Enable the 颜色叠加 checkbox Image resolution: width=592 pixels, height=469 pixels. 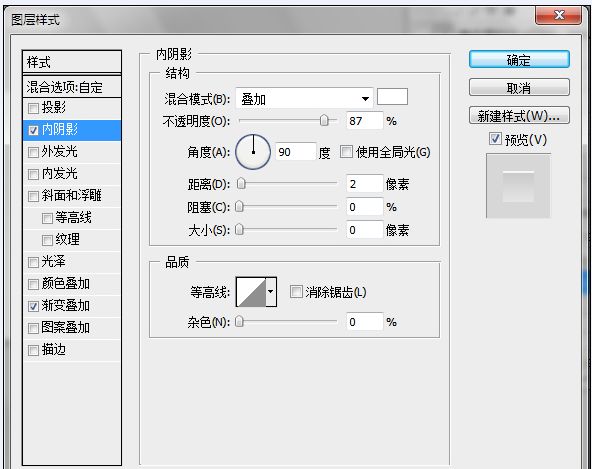(33, 284)
